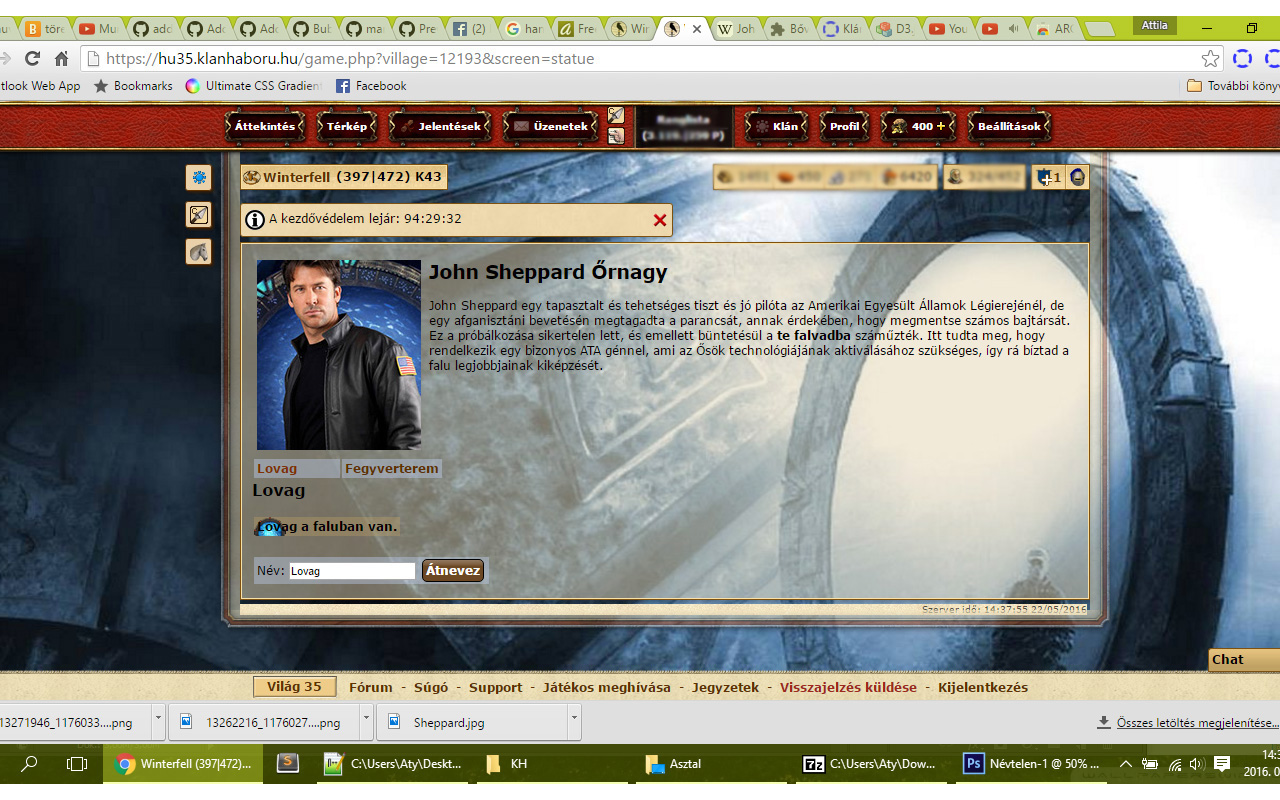Bookmark this page with the star icon
1280x800 pixels.
(1210, 59)
